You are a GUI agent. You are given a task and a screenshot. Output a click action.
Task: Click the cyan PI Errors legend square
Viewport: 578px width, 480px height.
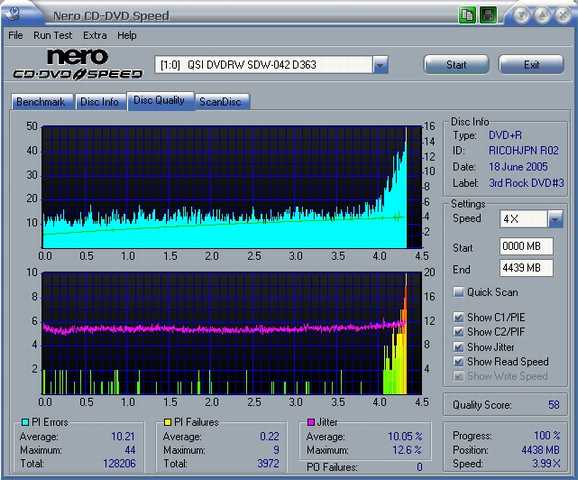click(25, 422)
